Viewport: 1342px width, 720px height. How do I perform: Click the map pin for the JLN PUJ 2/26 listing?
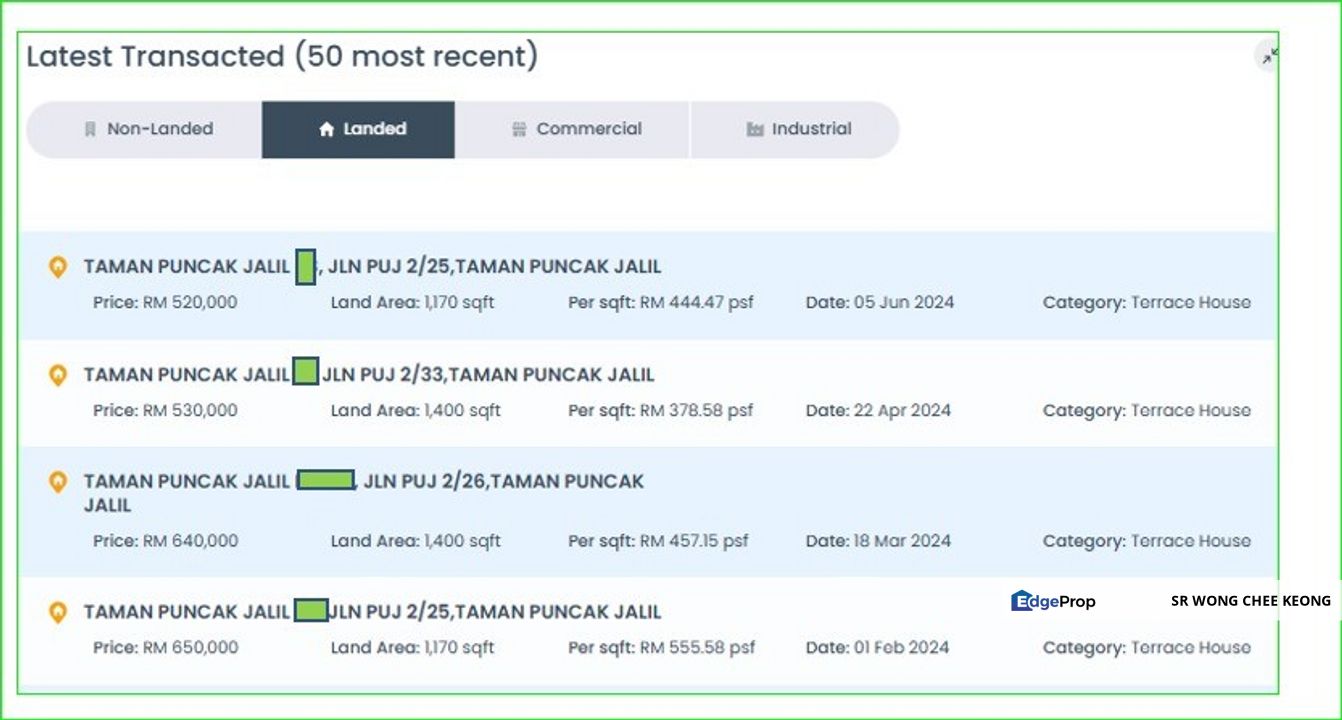pyautogui.click(x=58, y=482)
